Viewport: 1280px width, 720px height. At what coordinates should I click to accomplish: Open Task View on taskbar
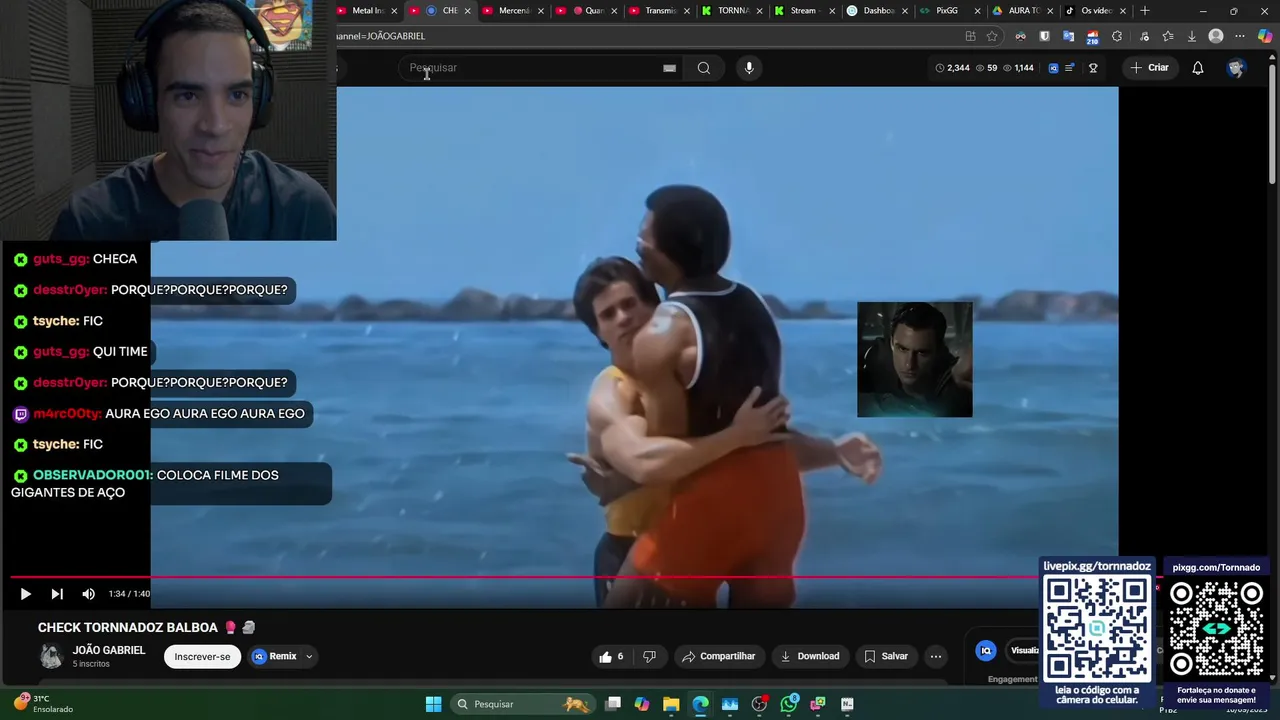[x=613, y=704]
